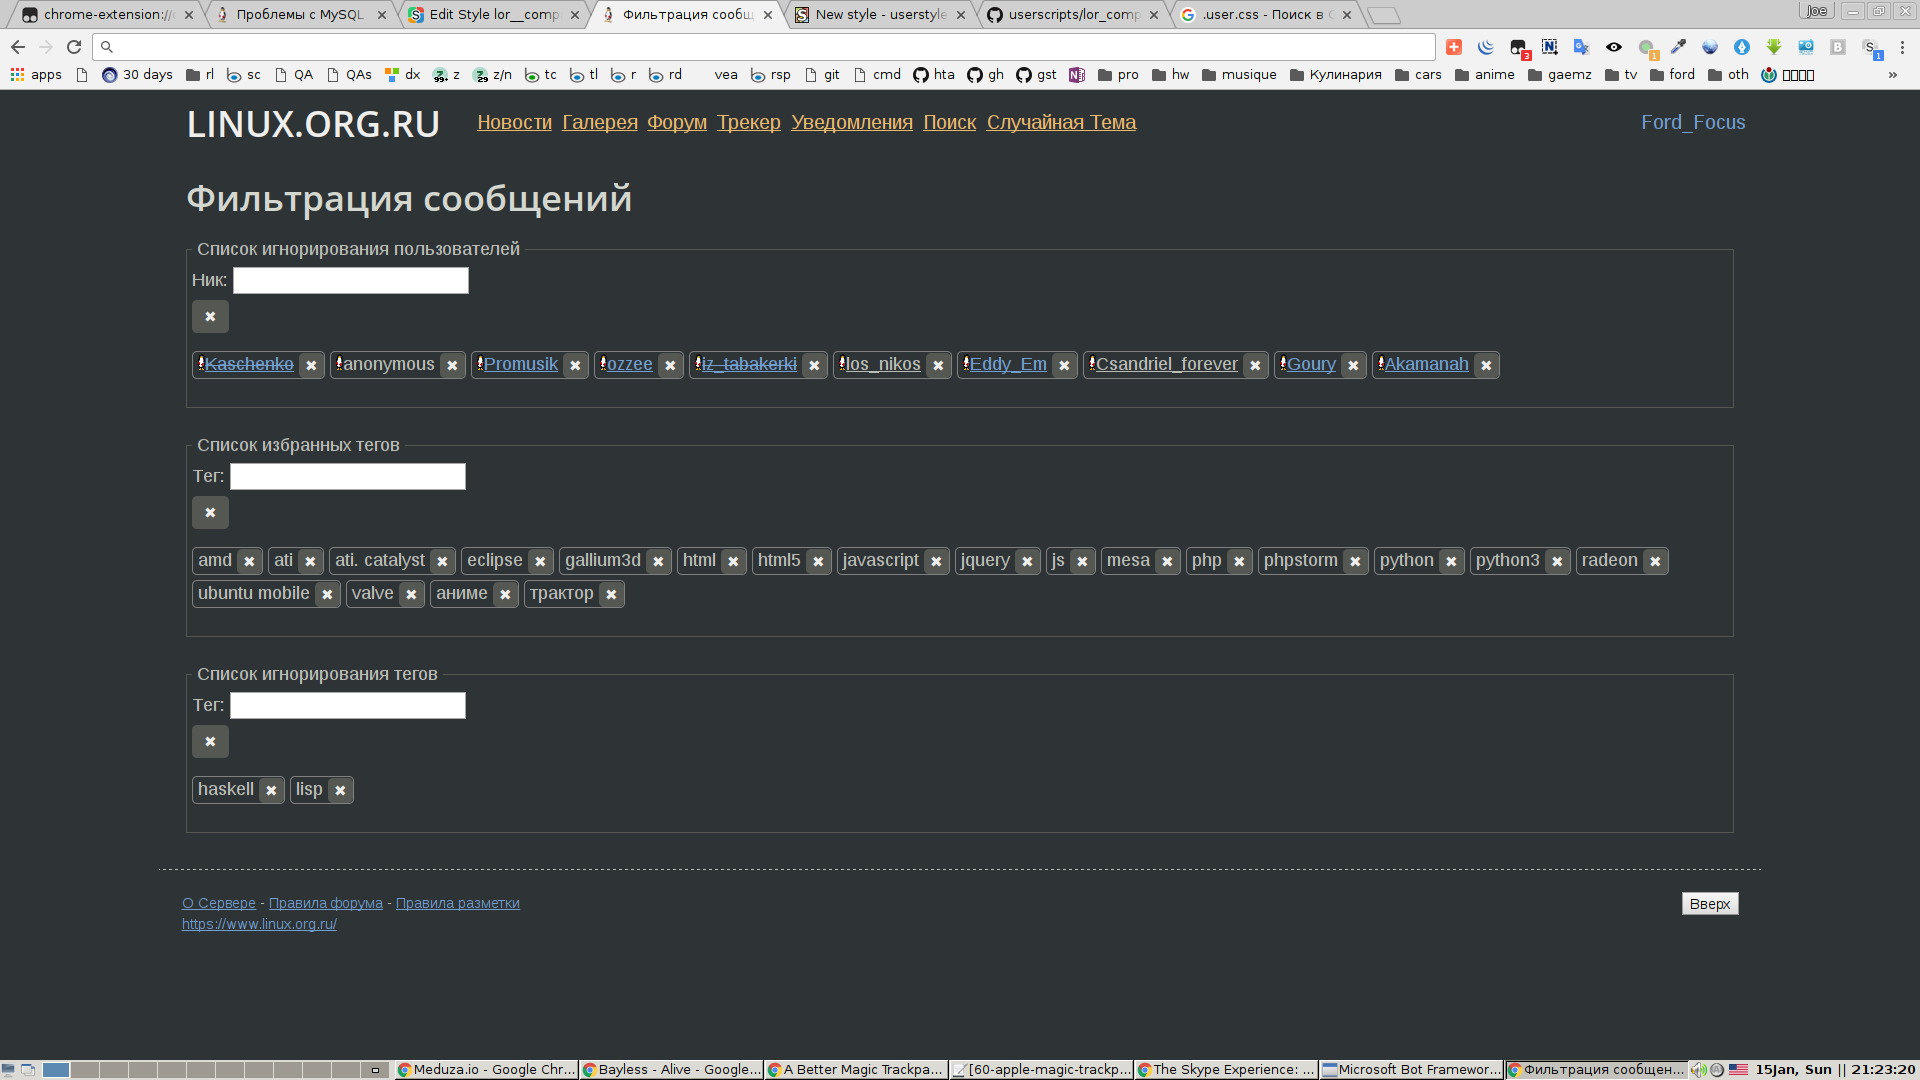Expand the bookmarks overflow chevron

click(x=1892, y=75)
